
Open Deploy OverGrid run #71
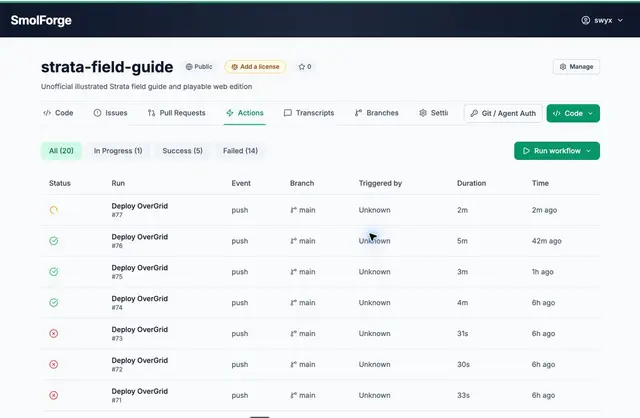pyautogui.click(x=140, y=391)
